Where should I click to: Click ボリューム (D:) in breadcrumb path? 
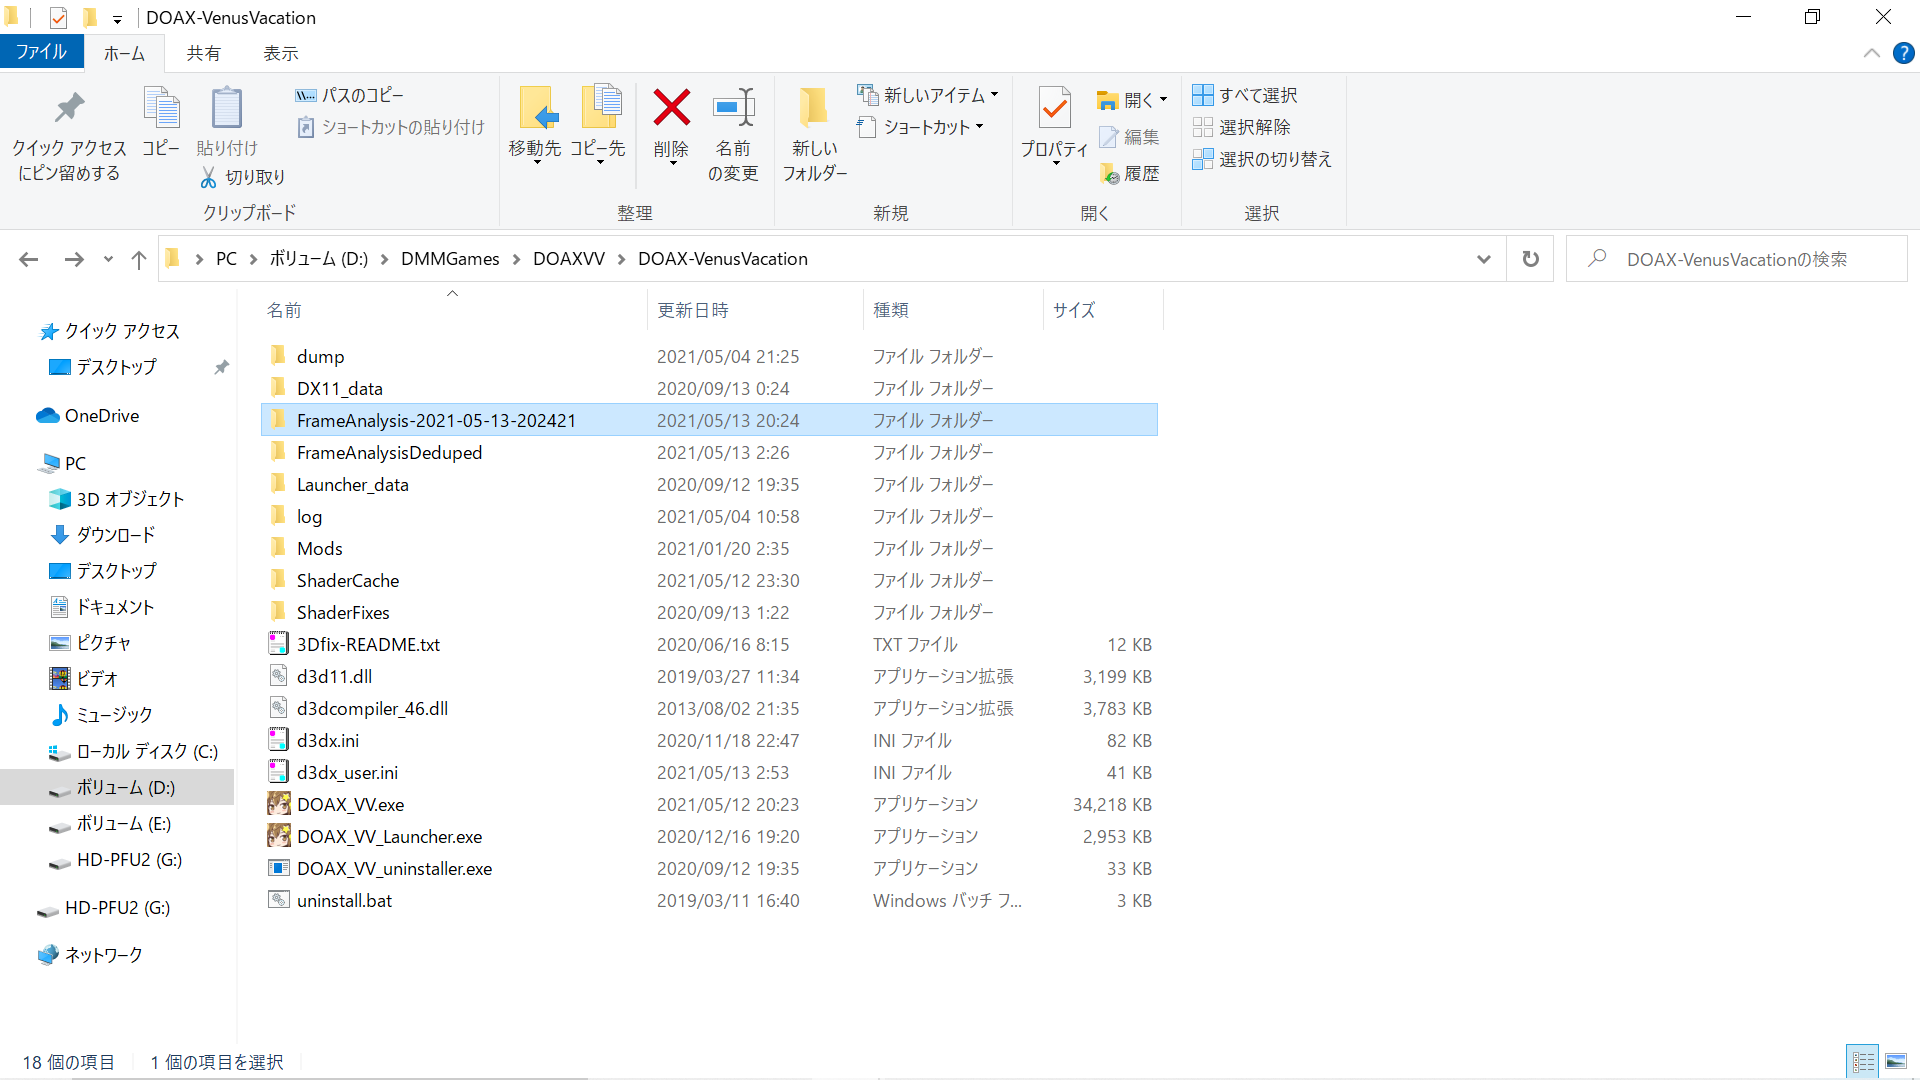click(318, 259)
